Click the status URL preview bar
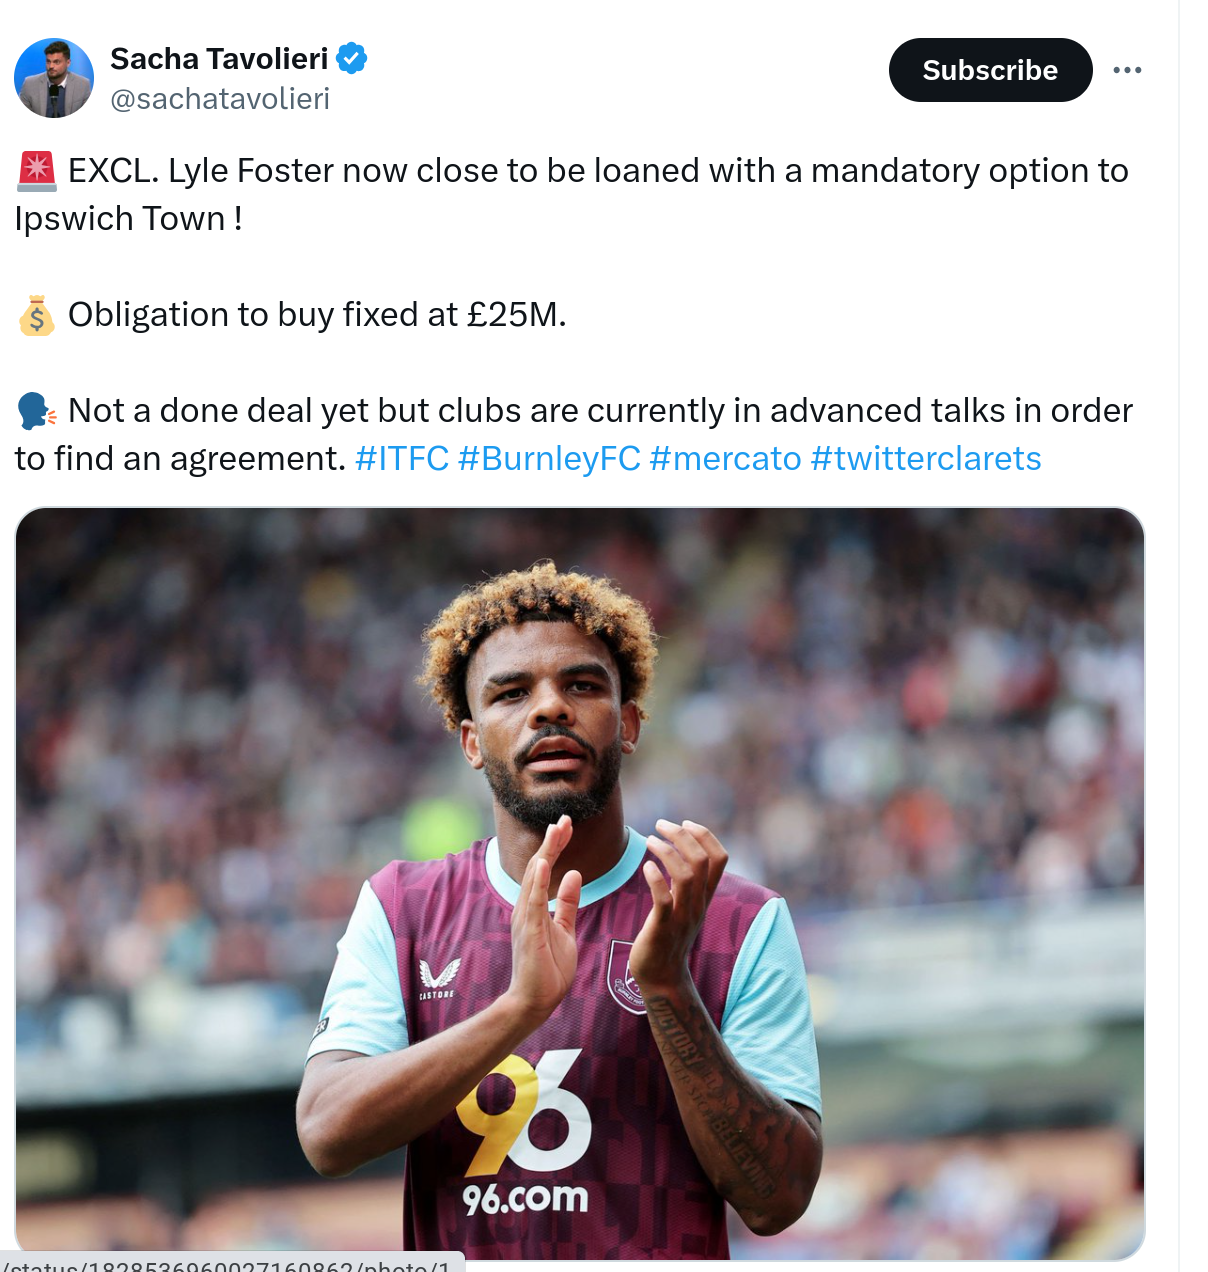 [x=232, y=1264]
